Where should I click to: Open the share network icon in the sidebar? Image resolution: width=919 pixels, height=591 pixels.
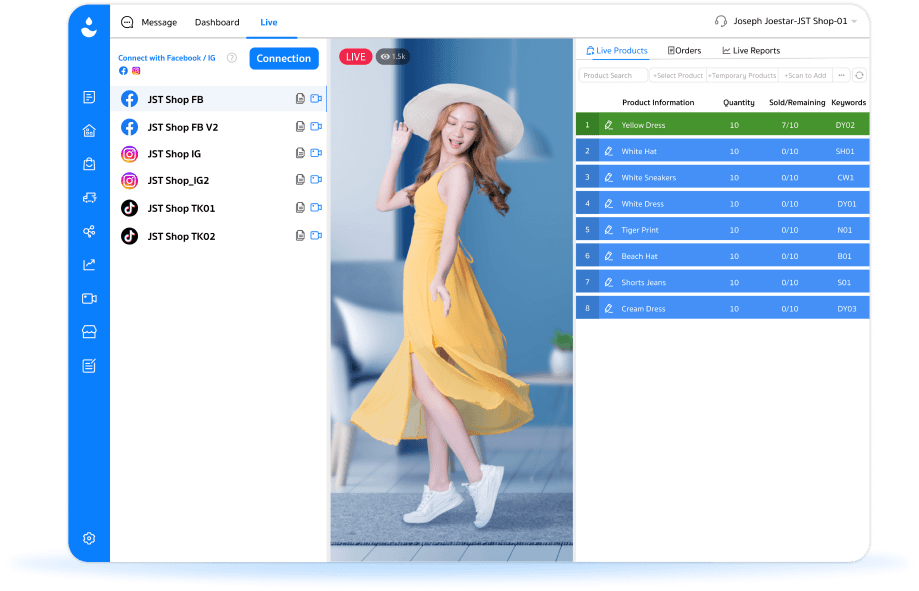(x=89, y=231)
